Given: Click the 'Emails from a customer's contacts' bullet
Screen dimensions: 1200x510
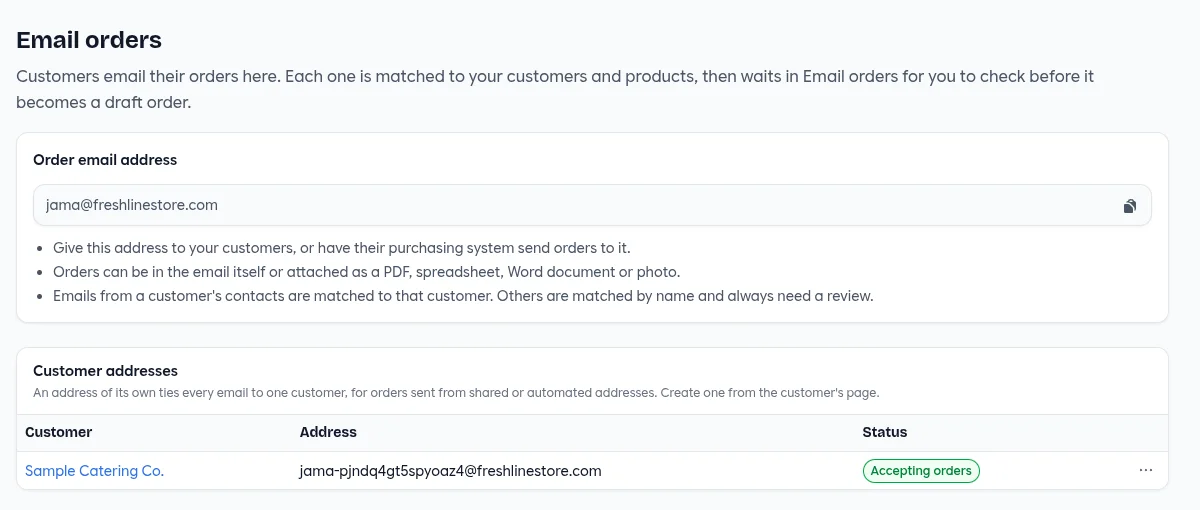Looking at the screenshot, I should (463, 296).
